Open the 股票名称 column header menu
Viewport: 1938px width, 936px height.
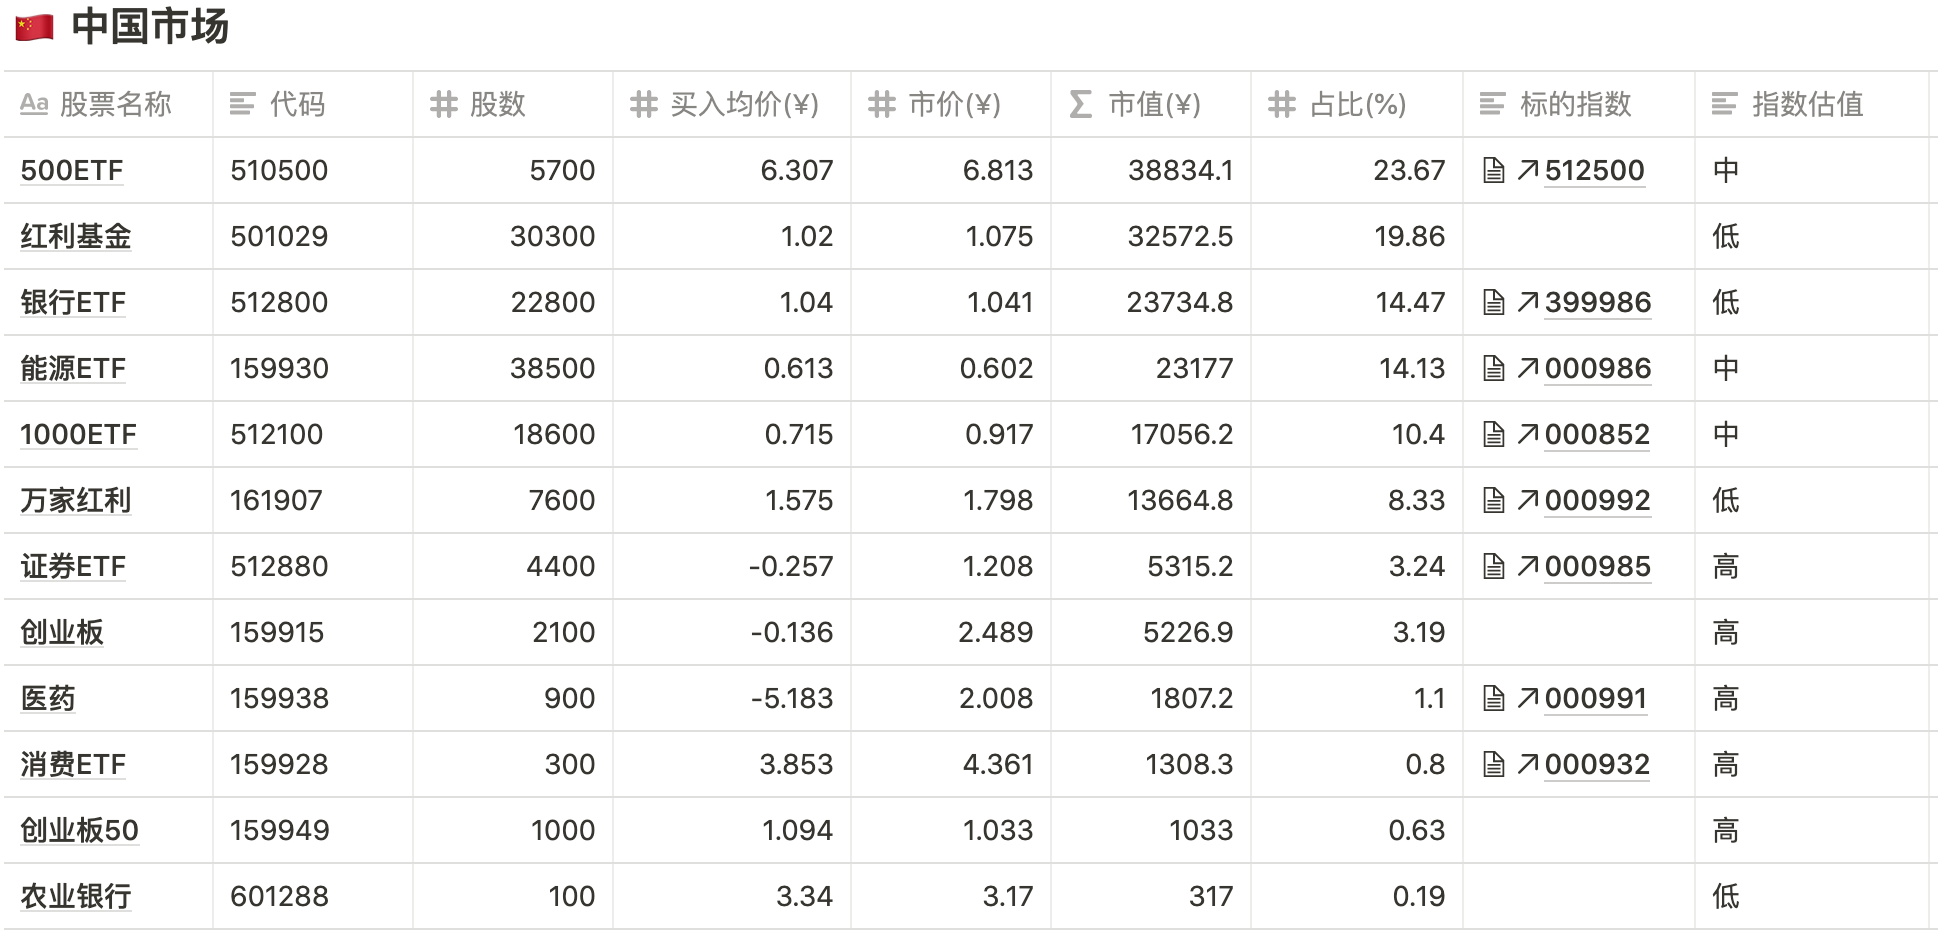pos(108,104)
